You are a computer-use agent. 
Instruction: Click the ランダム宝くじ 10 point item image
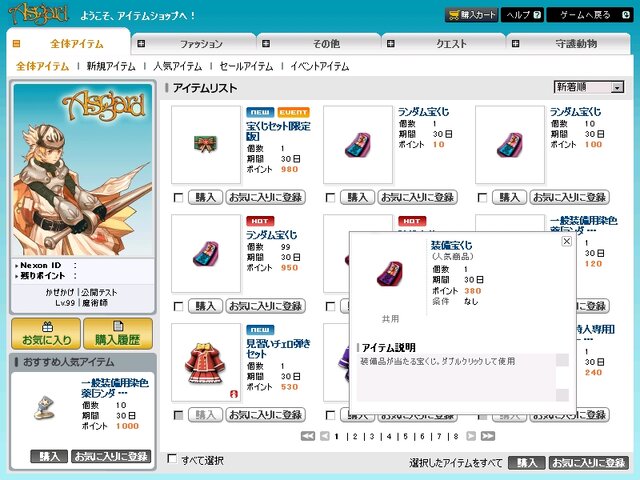[x=358, y=144]
